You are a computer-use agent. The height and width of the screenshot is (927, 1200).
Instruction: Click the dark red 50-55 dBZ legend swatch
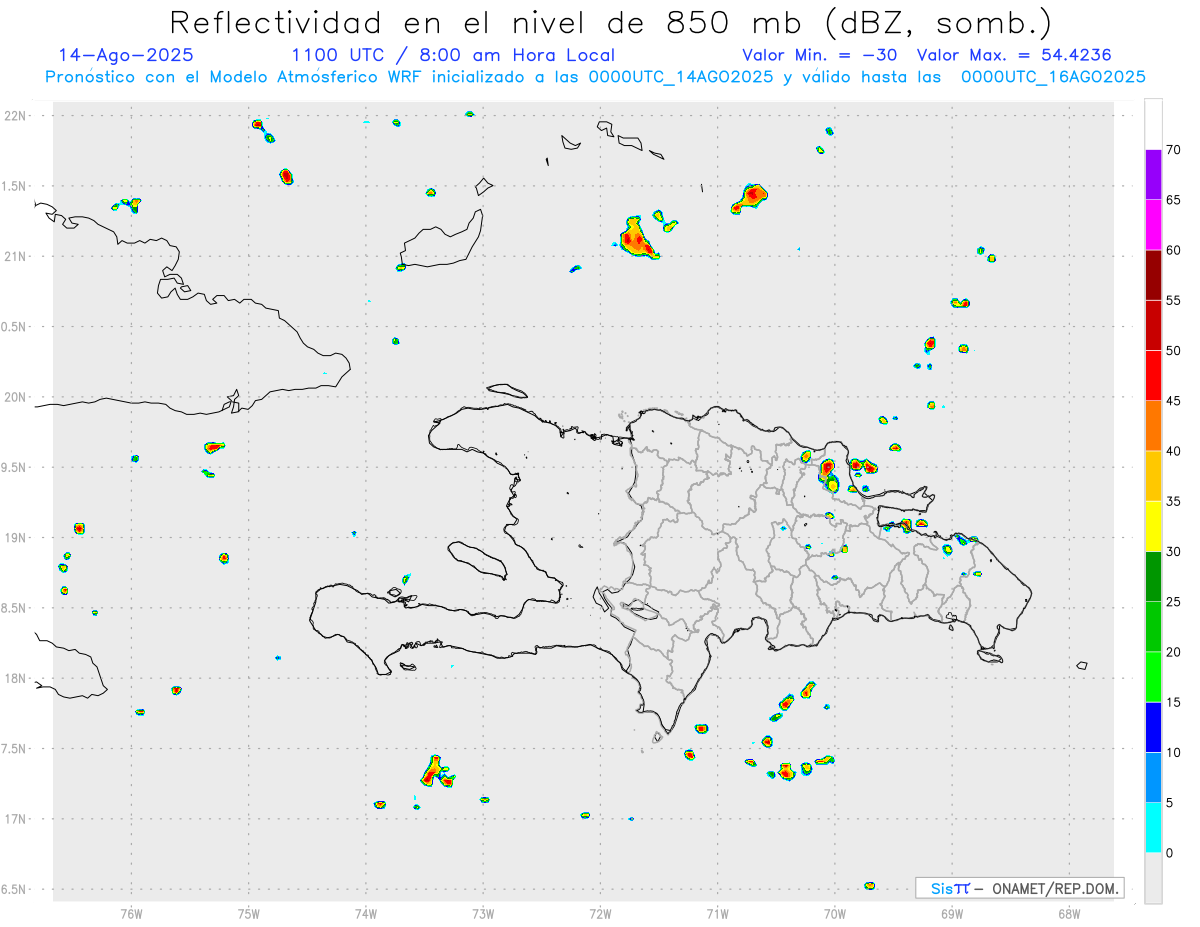coord(1153,325)
